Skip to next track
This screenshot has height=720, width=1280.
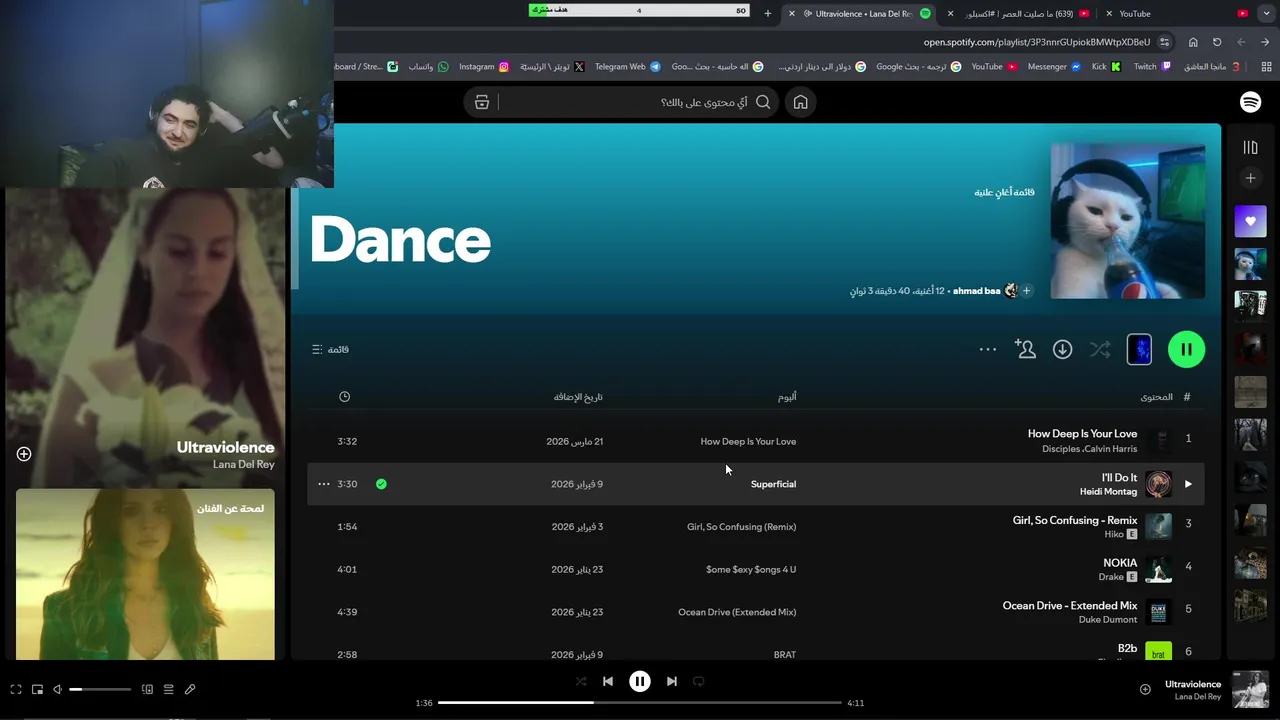pos(672,681)
